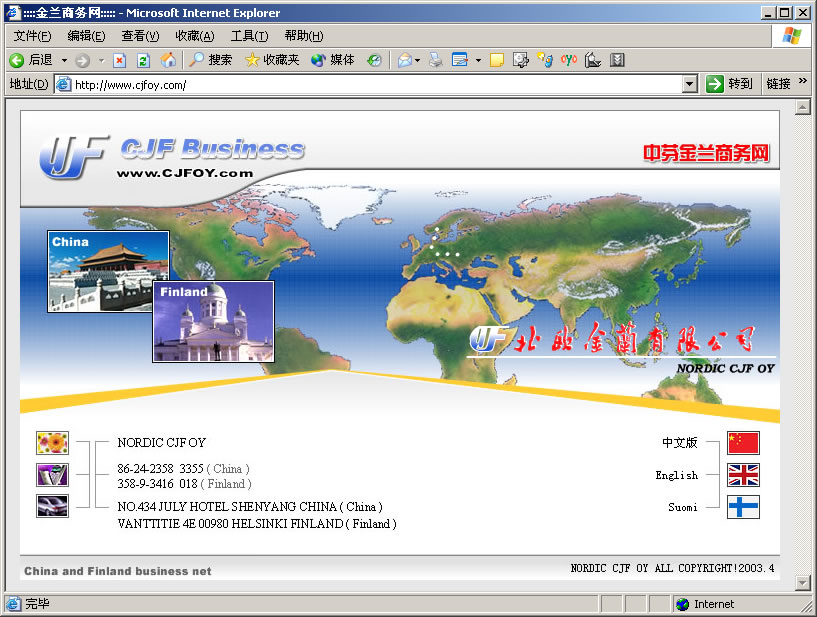Viewport: 817px width, 617px height.
Task: Click the UK flag icon
Action: coord(744,475)
